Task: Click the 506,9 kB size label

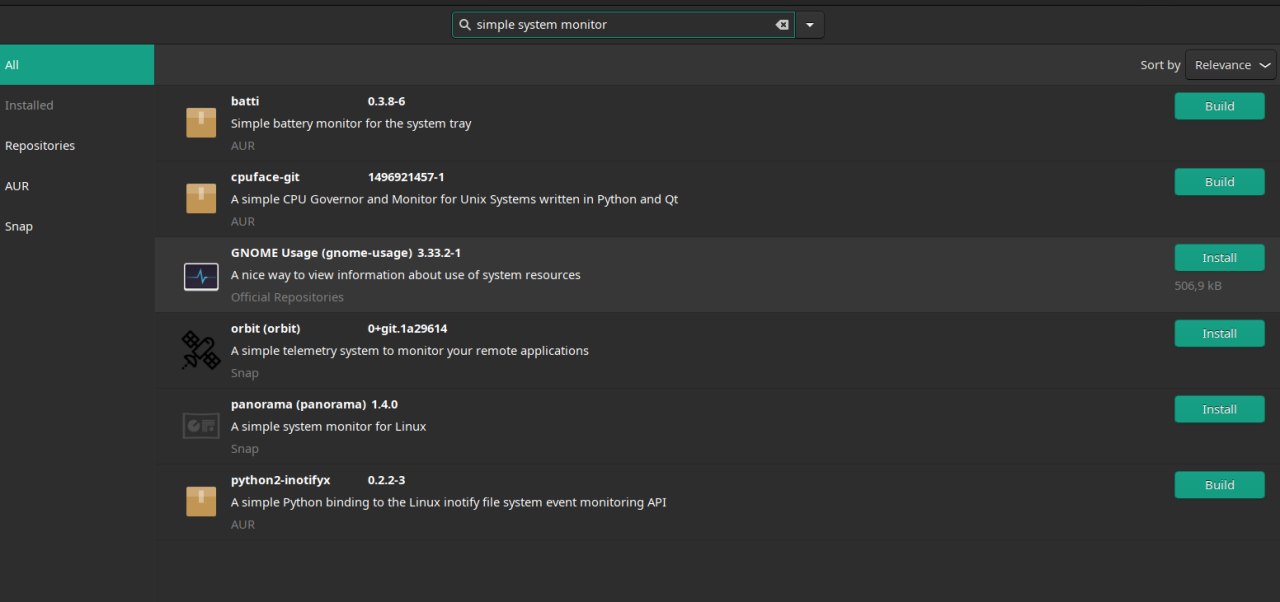Action: pyautogui.click(x=1198, y=286)
